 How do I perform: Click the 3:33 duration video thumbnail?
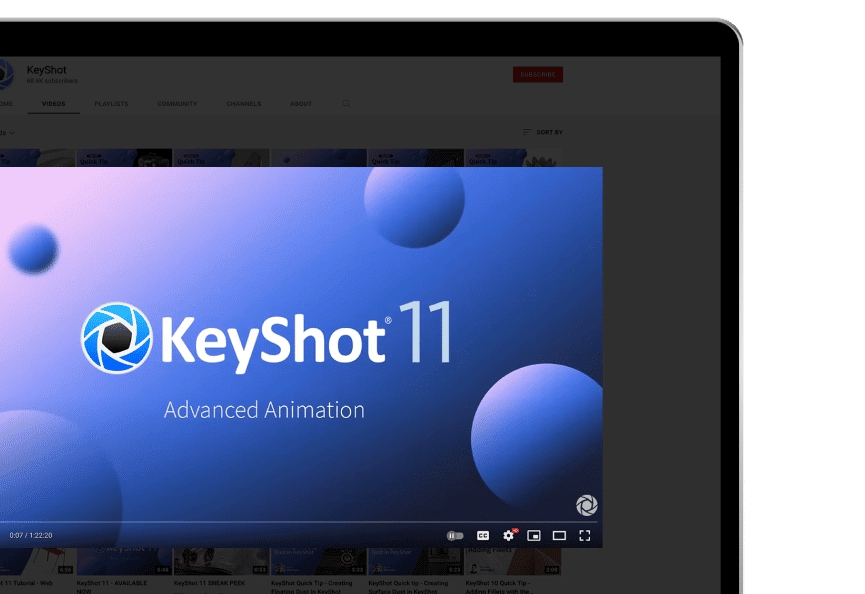click(x=318, y=561)
